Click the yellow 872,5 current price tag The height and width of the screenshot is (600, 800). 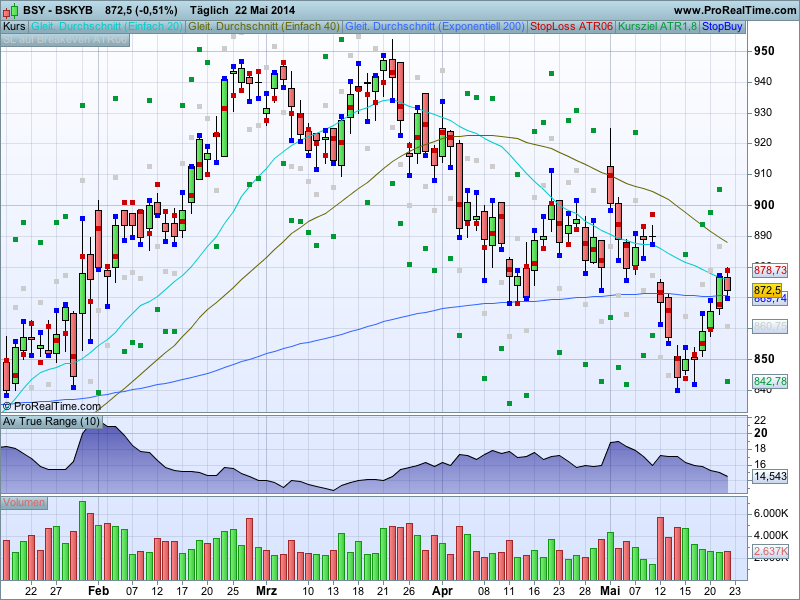767,290
